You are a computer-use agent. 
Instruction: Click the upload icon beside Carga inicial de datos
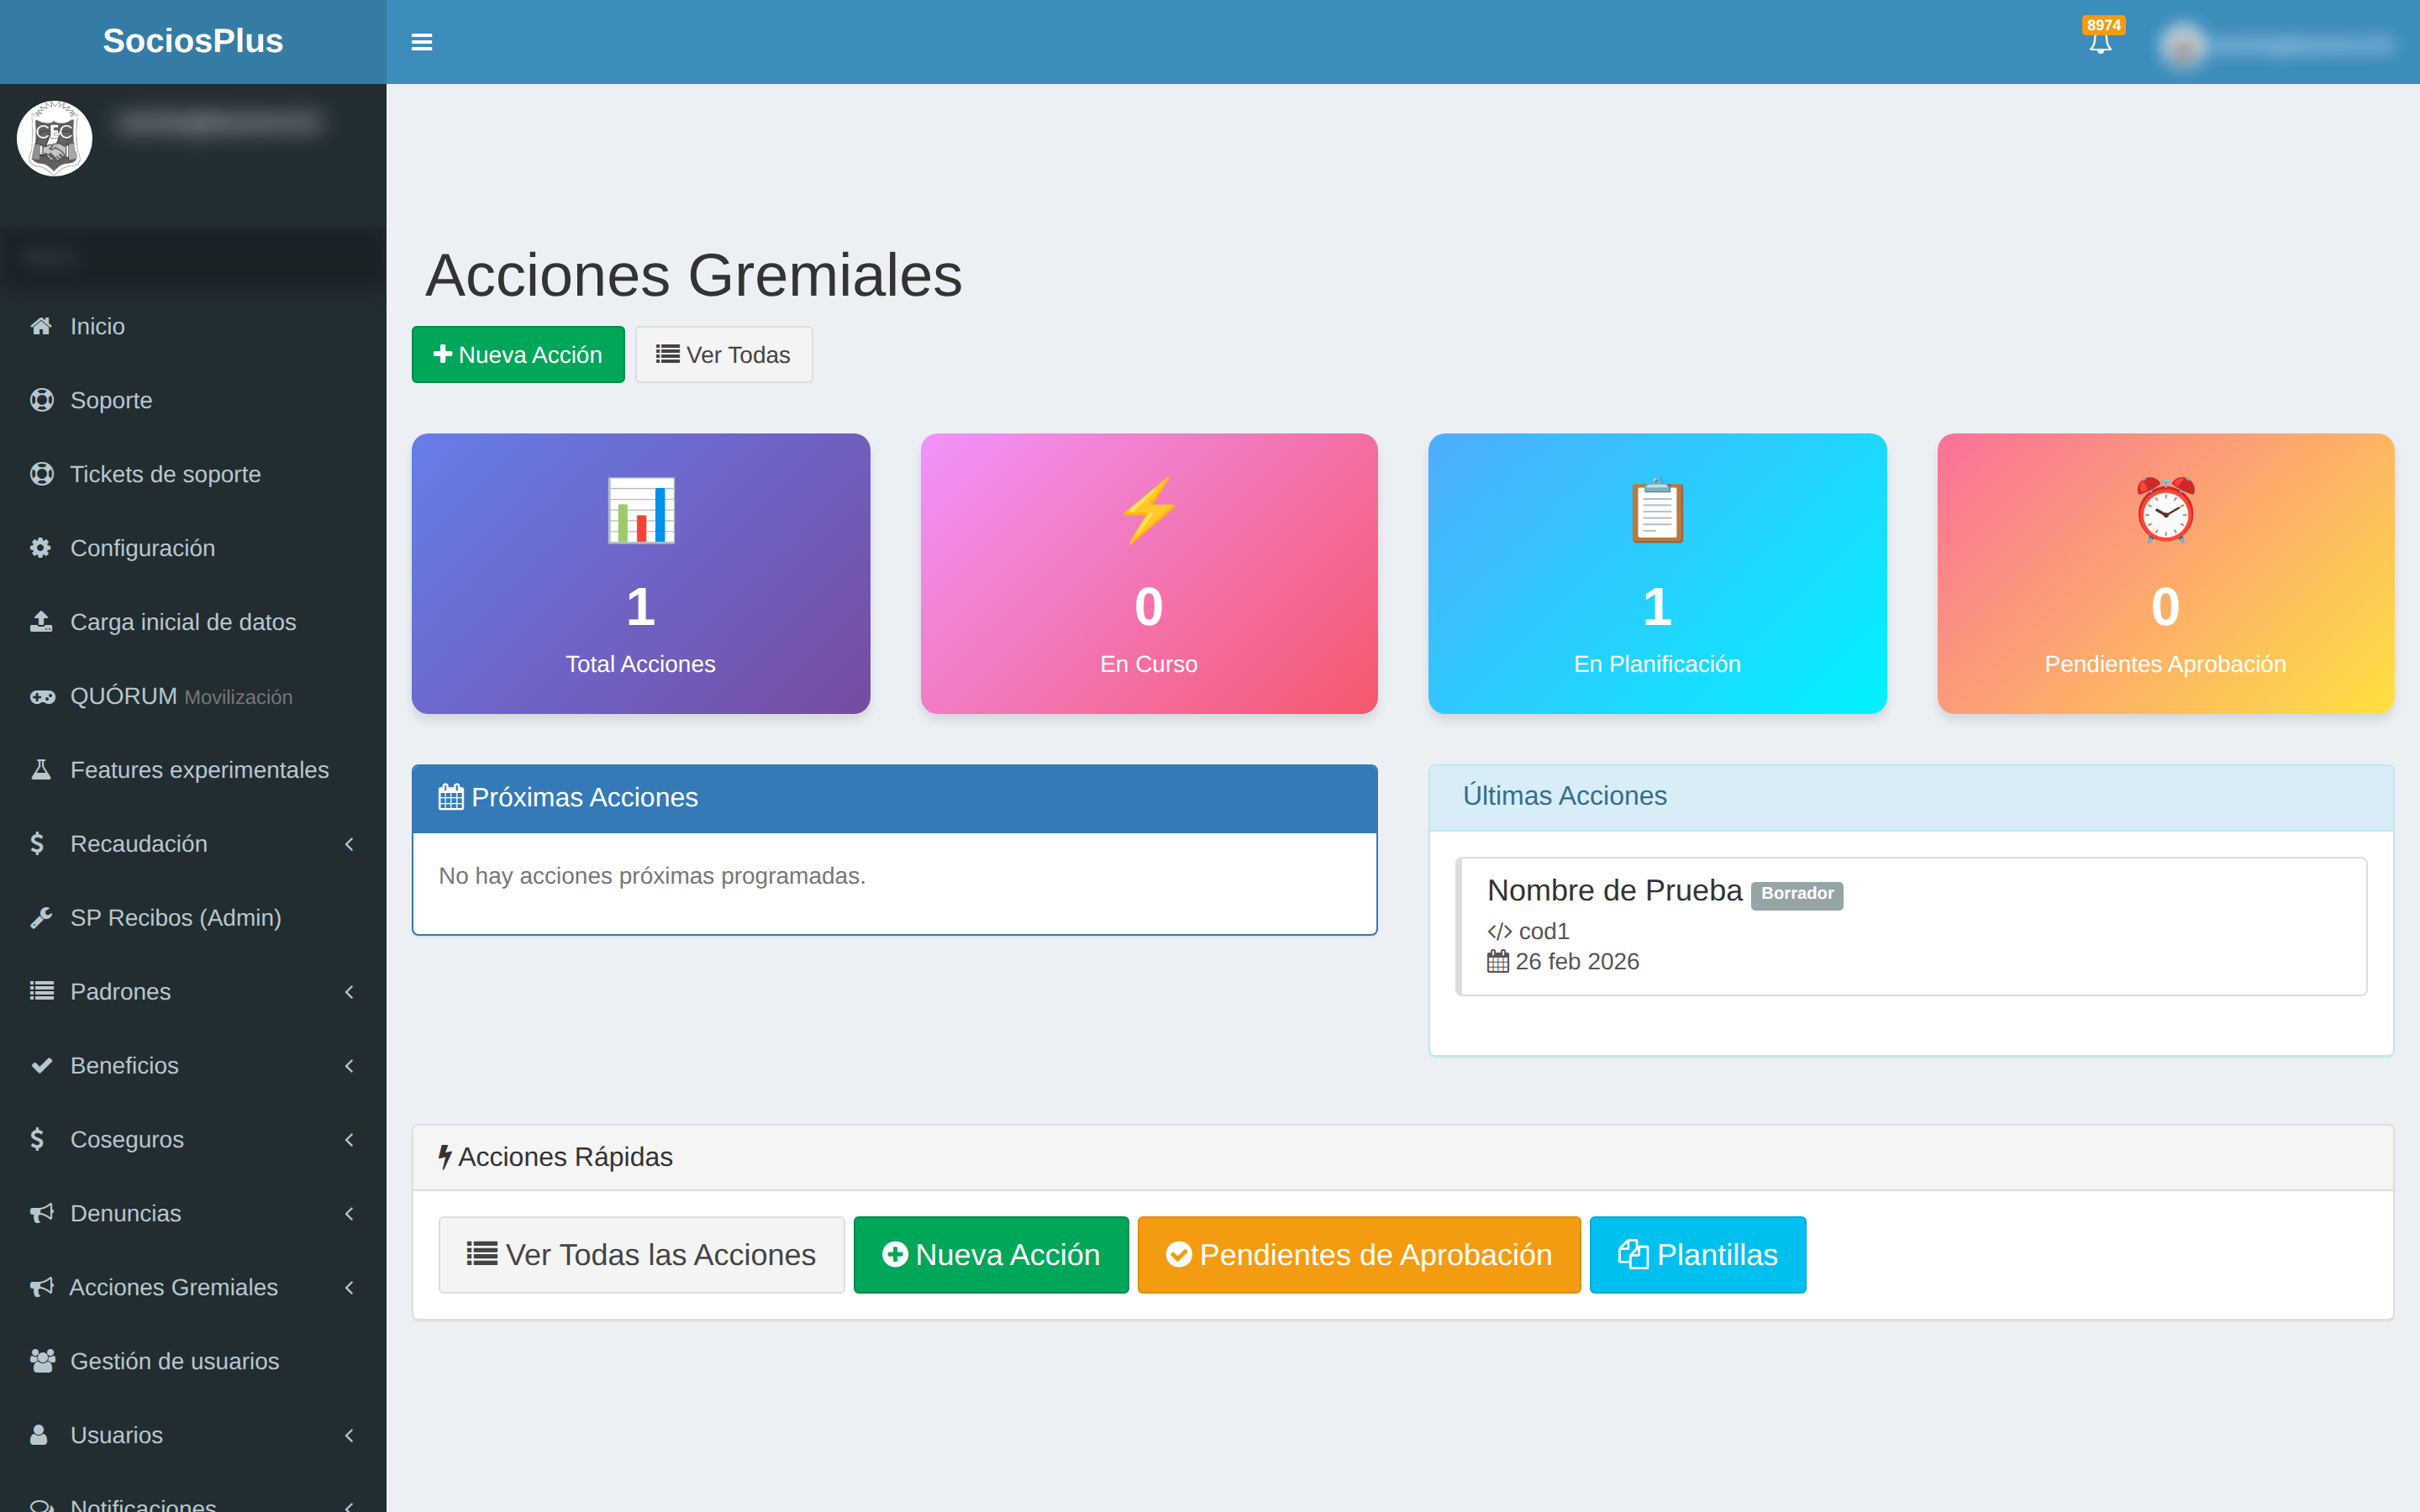tap(41, 622)
